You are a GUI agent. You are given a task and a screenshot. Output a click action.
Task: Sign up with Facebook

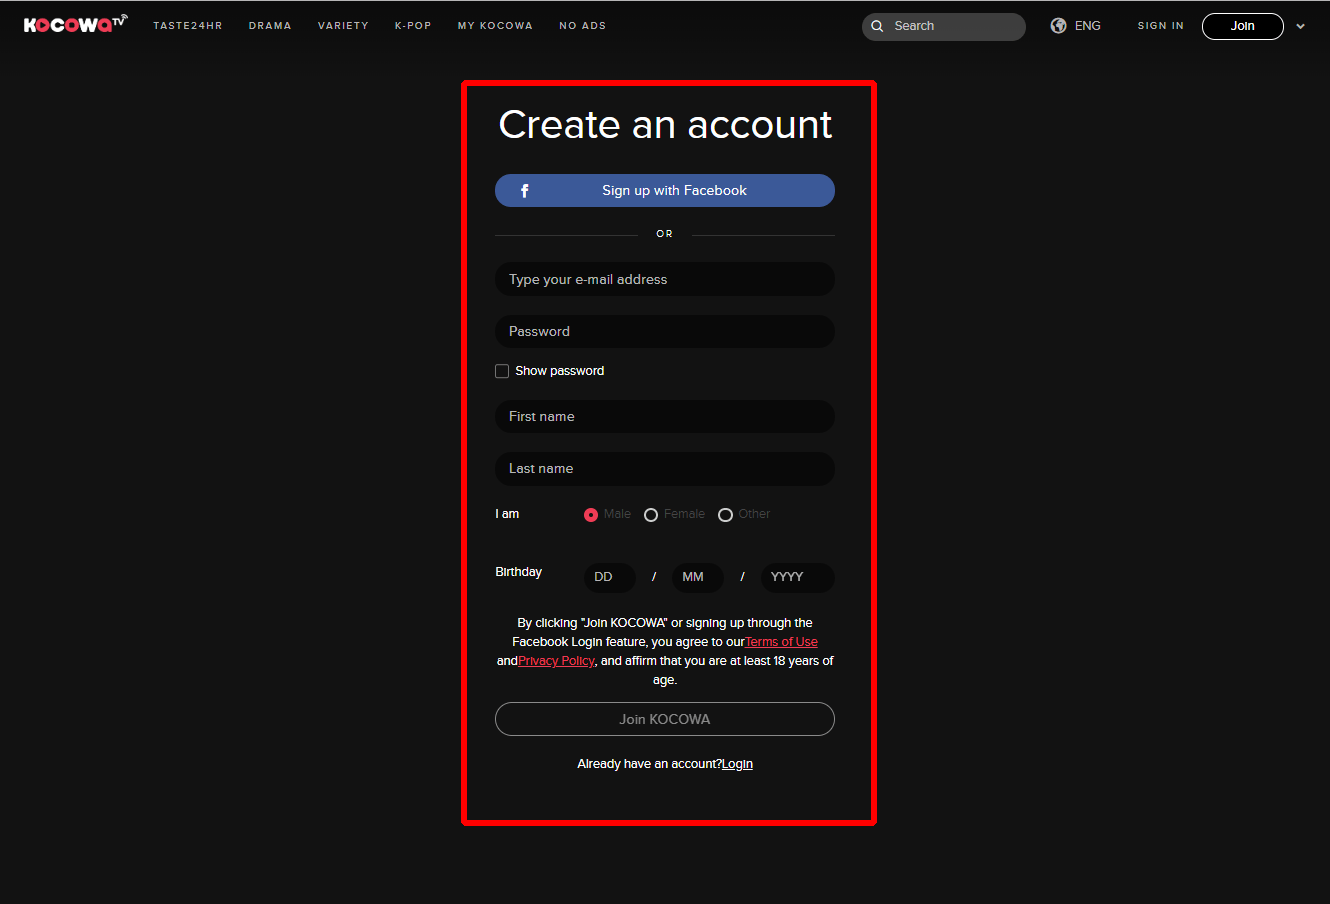tap(665, 190)
